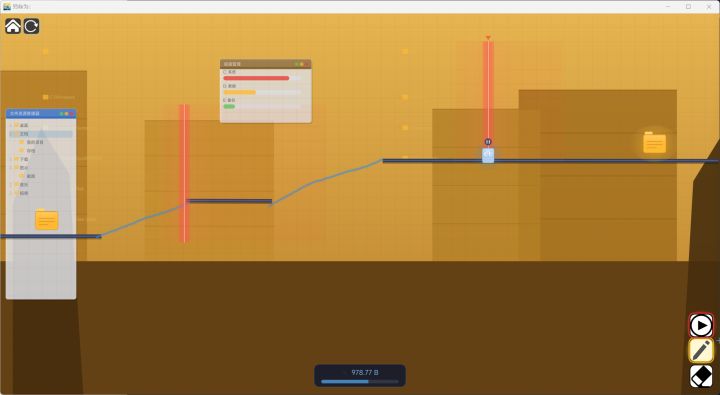The image size is (720, 395).
Task: Click the glowing yellow folder at the far right
Action: (654, 142)
